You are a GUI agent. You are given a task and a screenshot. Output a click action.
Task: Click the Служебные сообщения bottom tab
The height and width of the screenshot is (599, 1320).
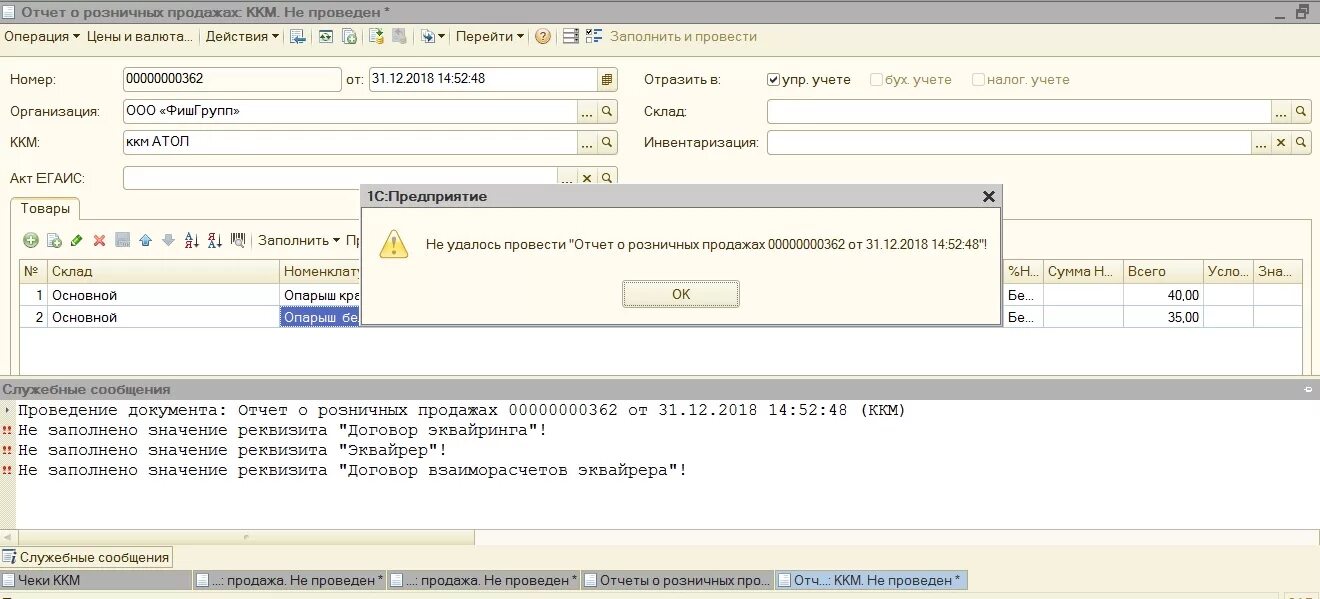pos(87,557)
